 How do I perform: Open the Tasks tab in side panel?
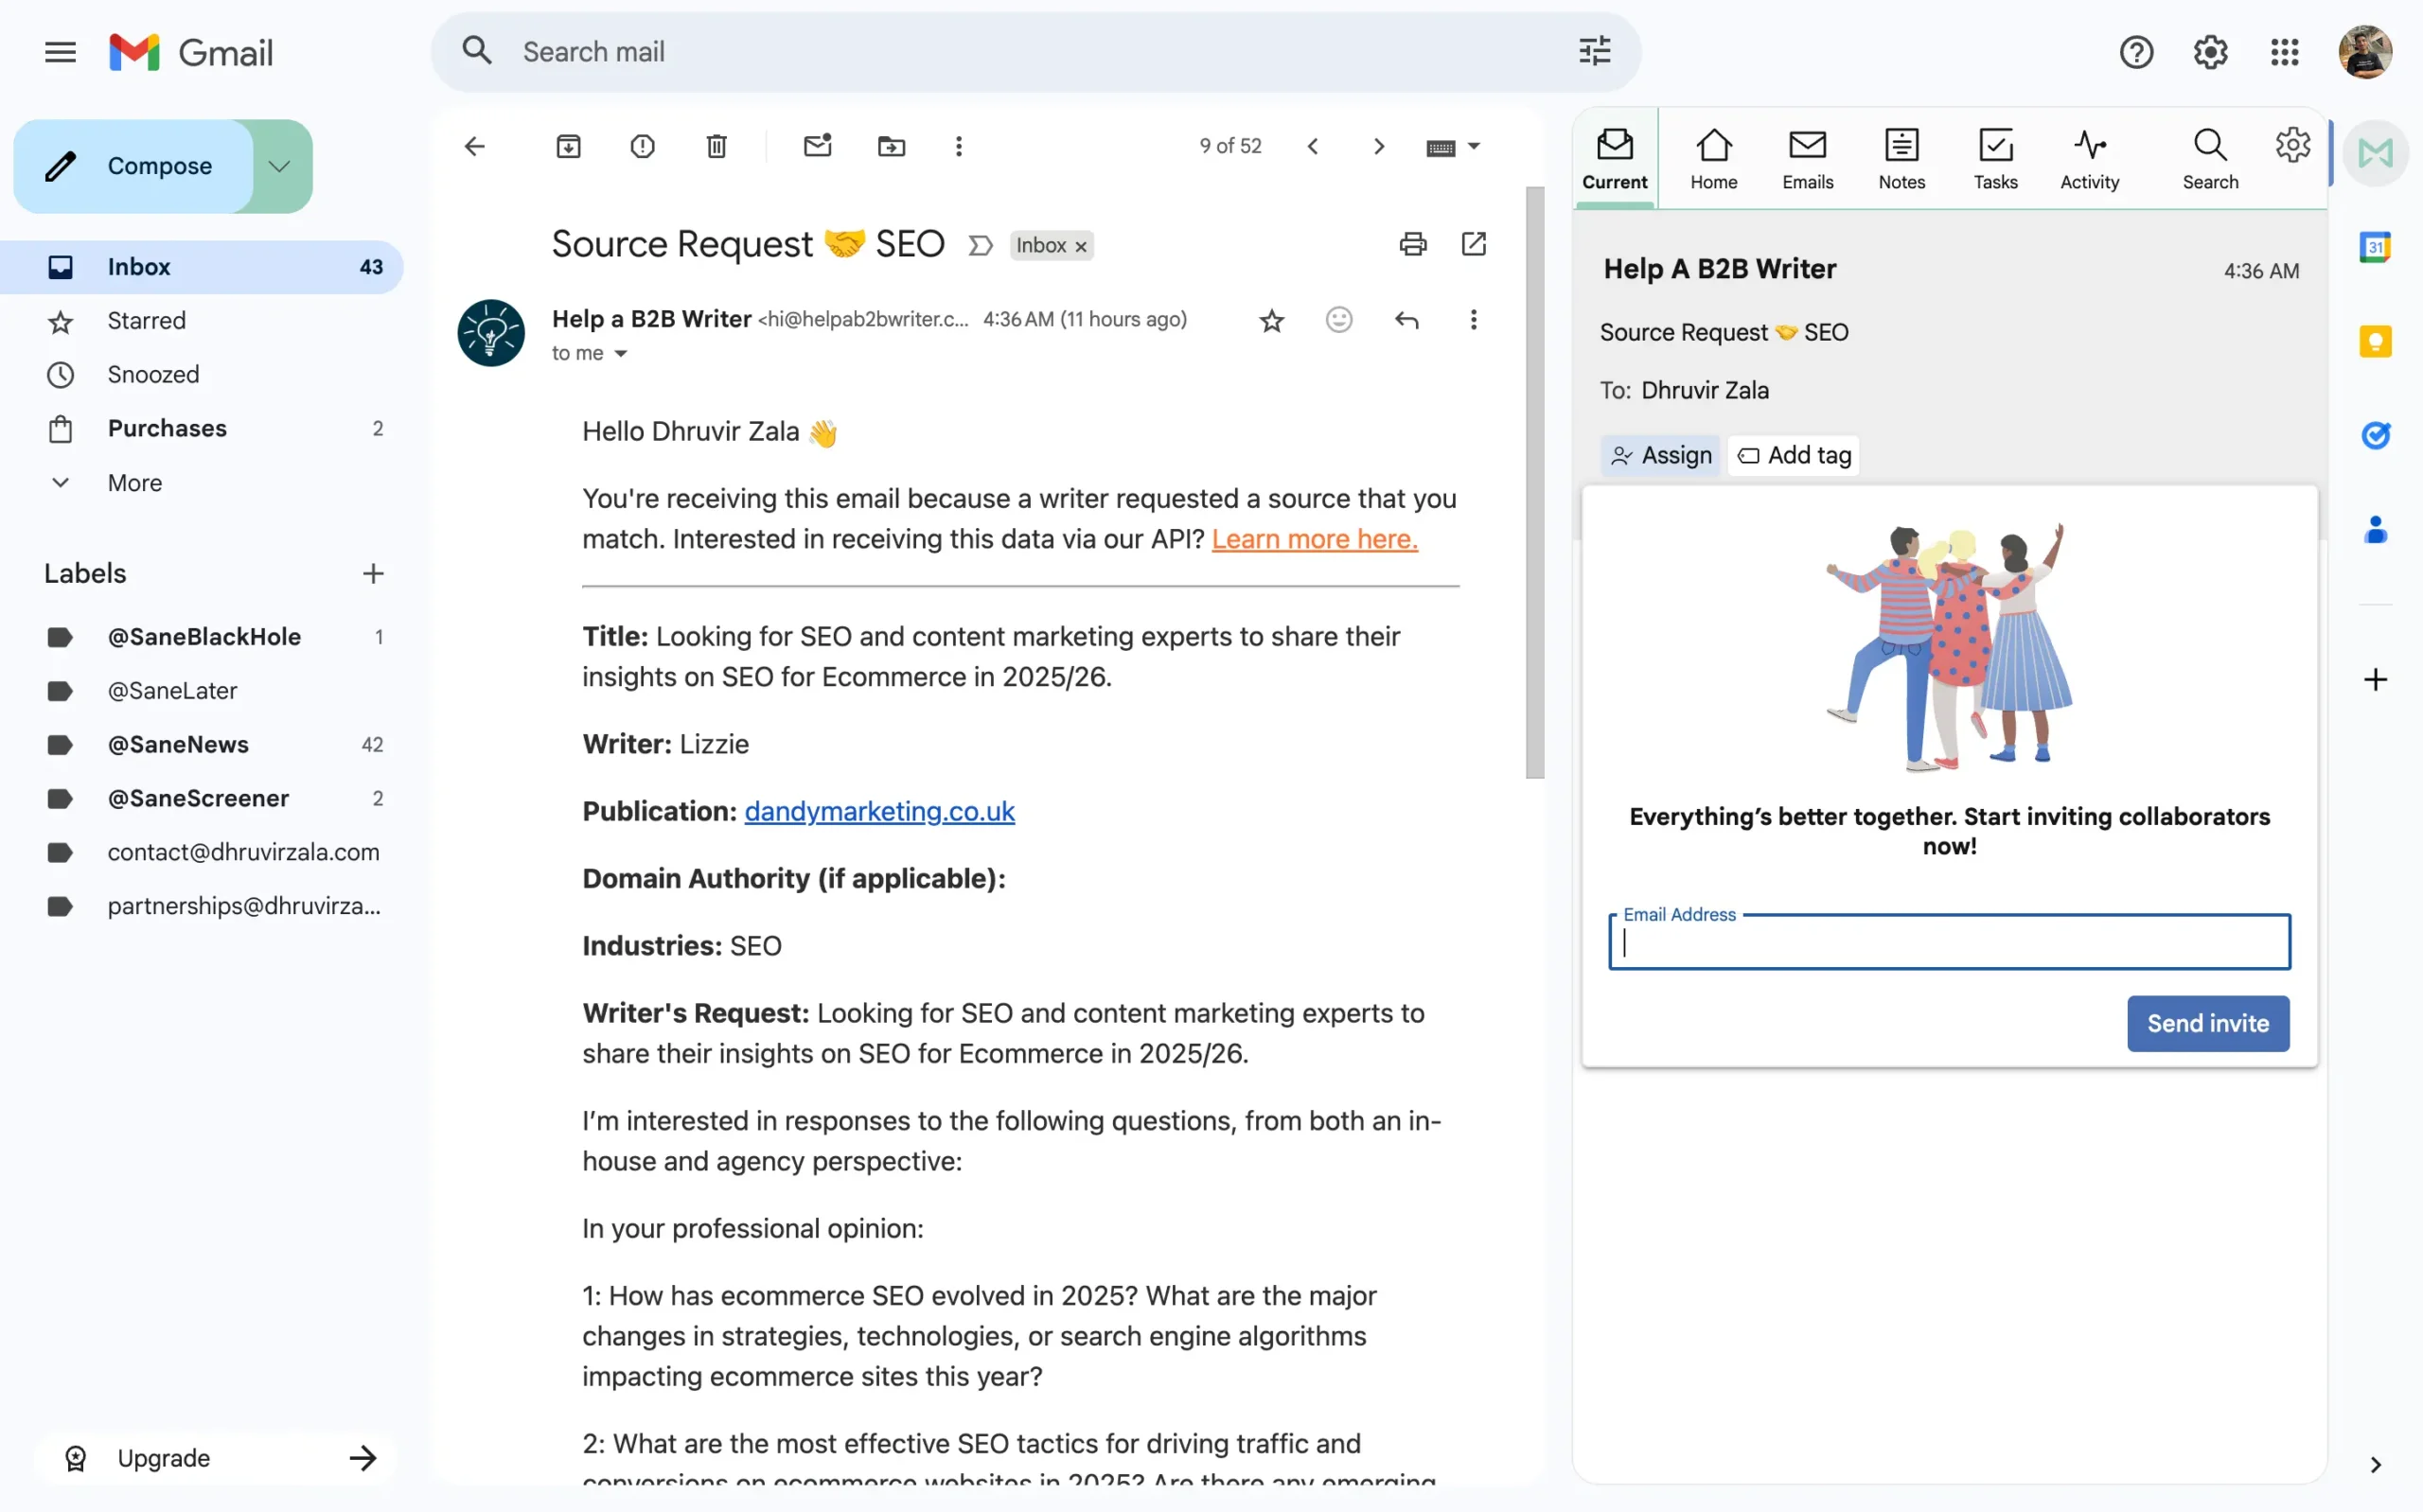pyautogui.click(x=1994, y=159)
